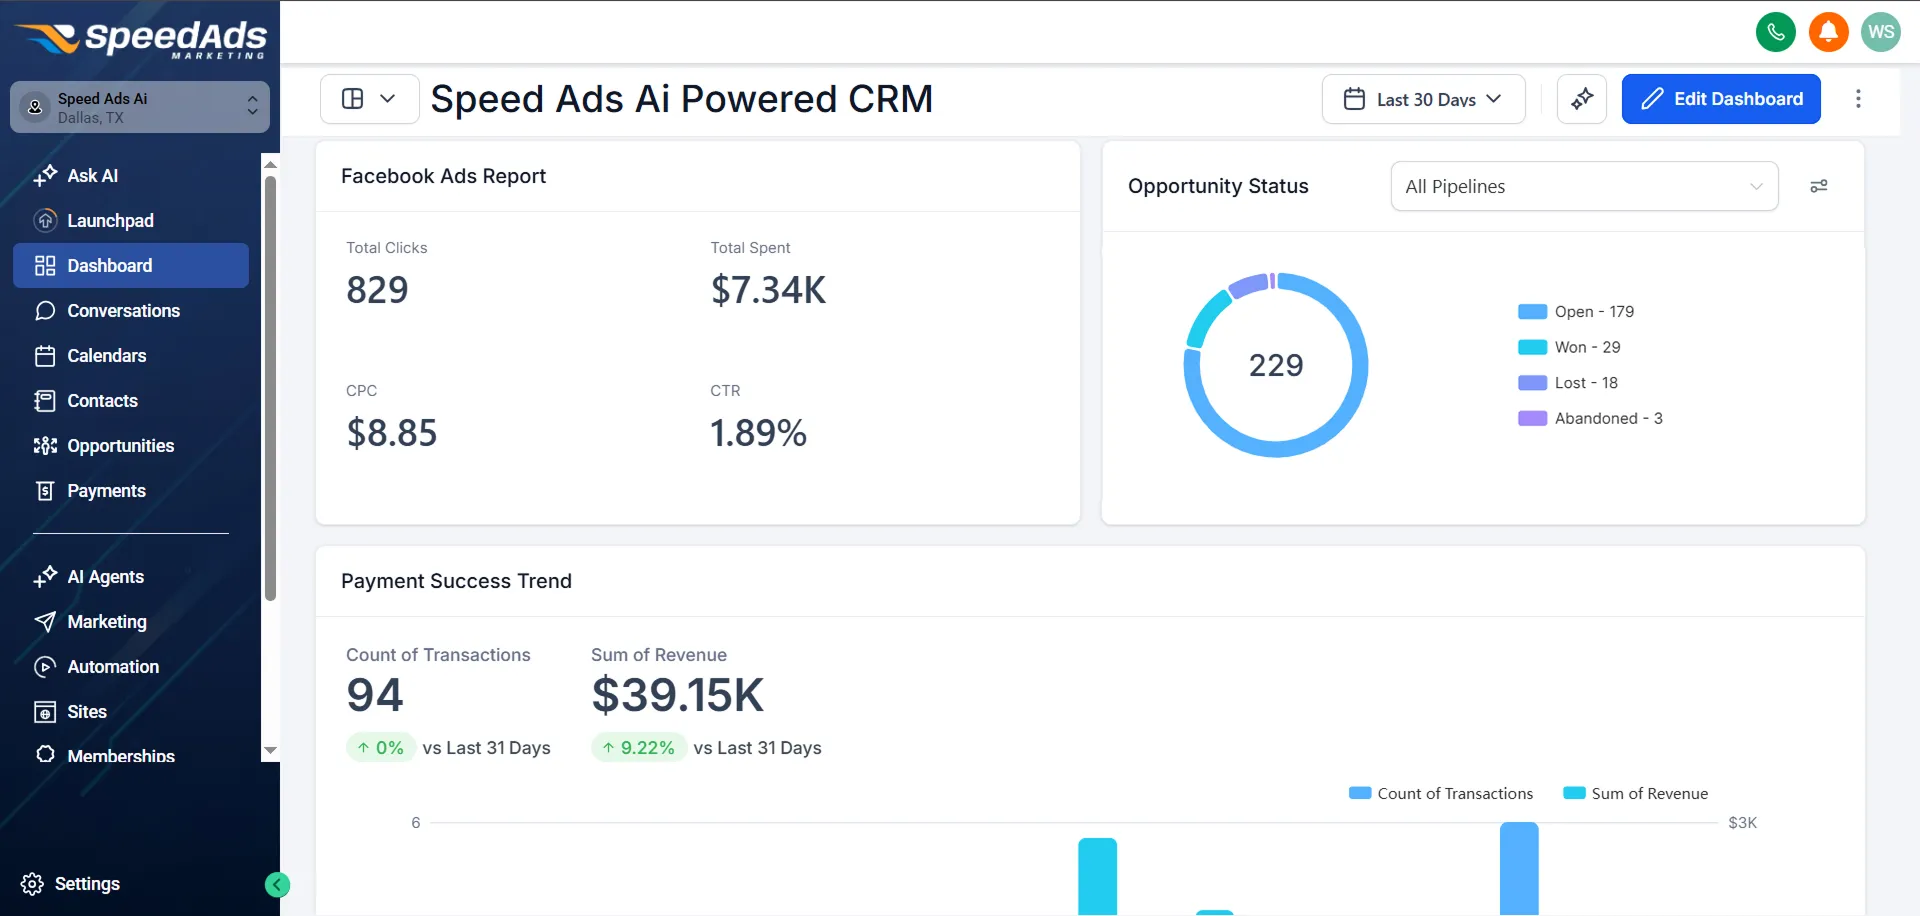The height and width of the screenshot is (916, 1920).
Task: Open the dashboard layout switcher dropdown
Action: tap(369, 99)
